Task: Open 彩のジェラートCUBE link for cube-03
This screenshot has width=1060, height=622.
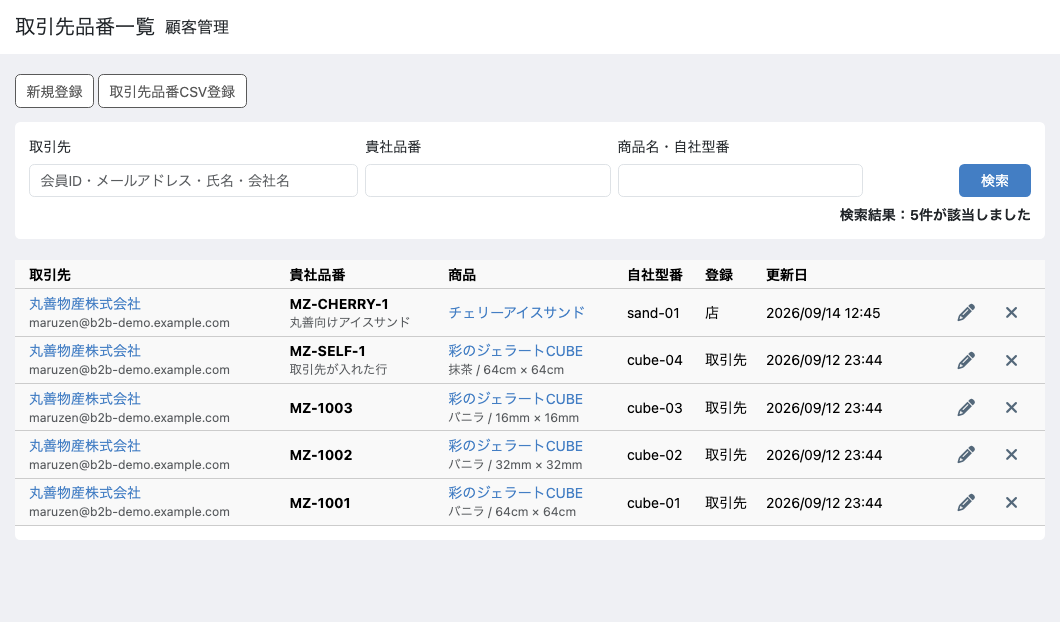Action: pyautogui.click(x=515, y=399)
